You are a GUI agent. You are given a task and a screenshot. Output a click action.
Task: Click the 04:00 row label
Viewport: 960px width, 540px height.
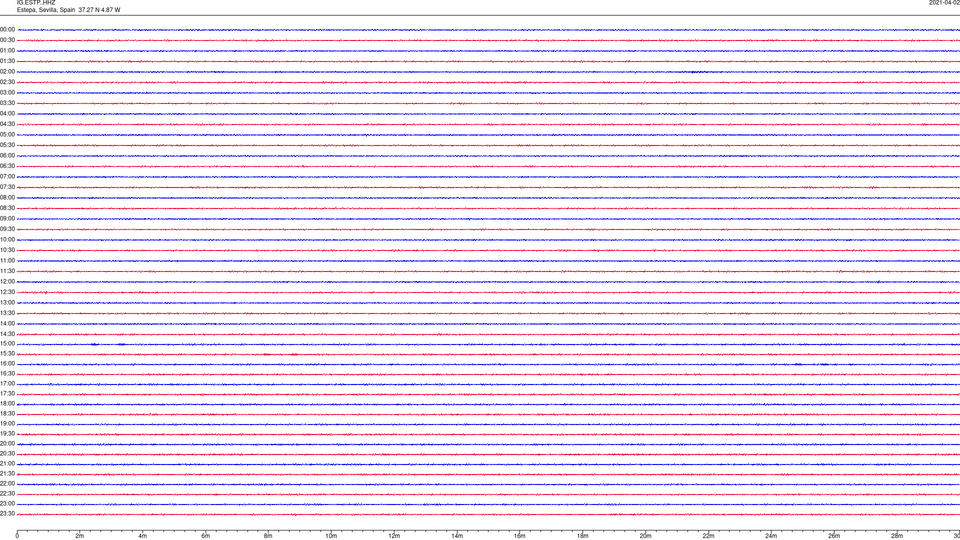[x=7, y=114]
